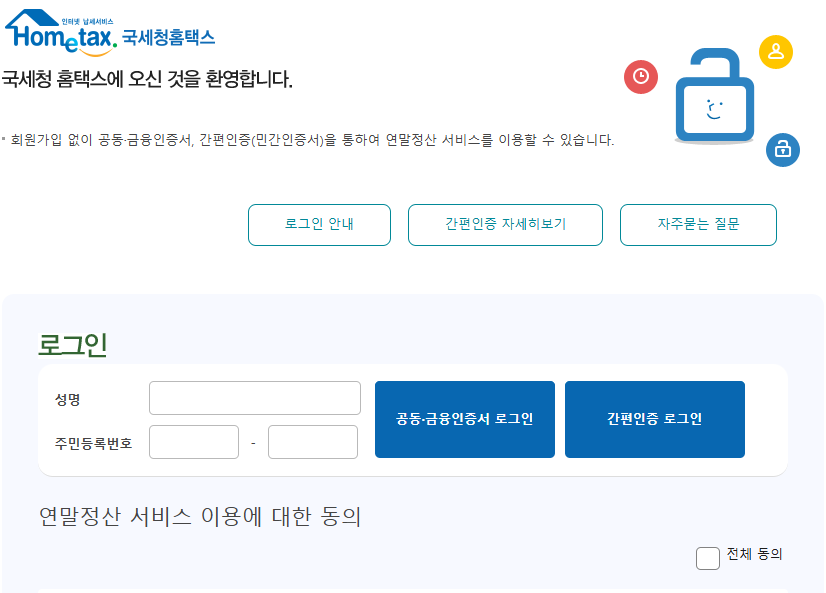Open 간편인증 자세히보기 details
Image resolution: width=826 pixels, height=593 pixels.
[504, 224]
